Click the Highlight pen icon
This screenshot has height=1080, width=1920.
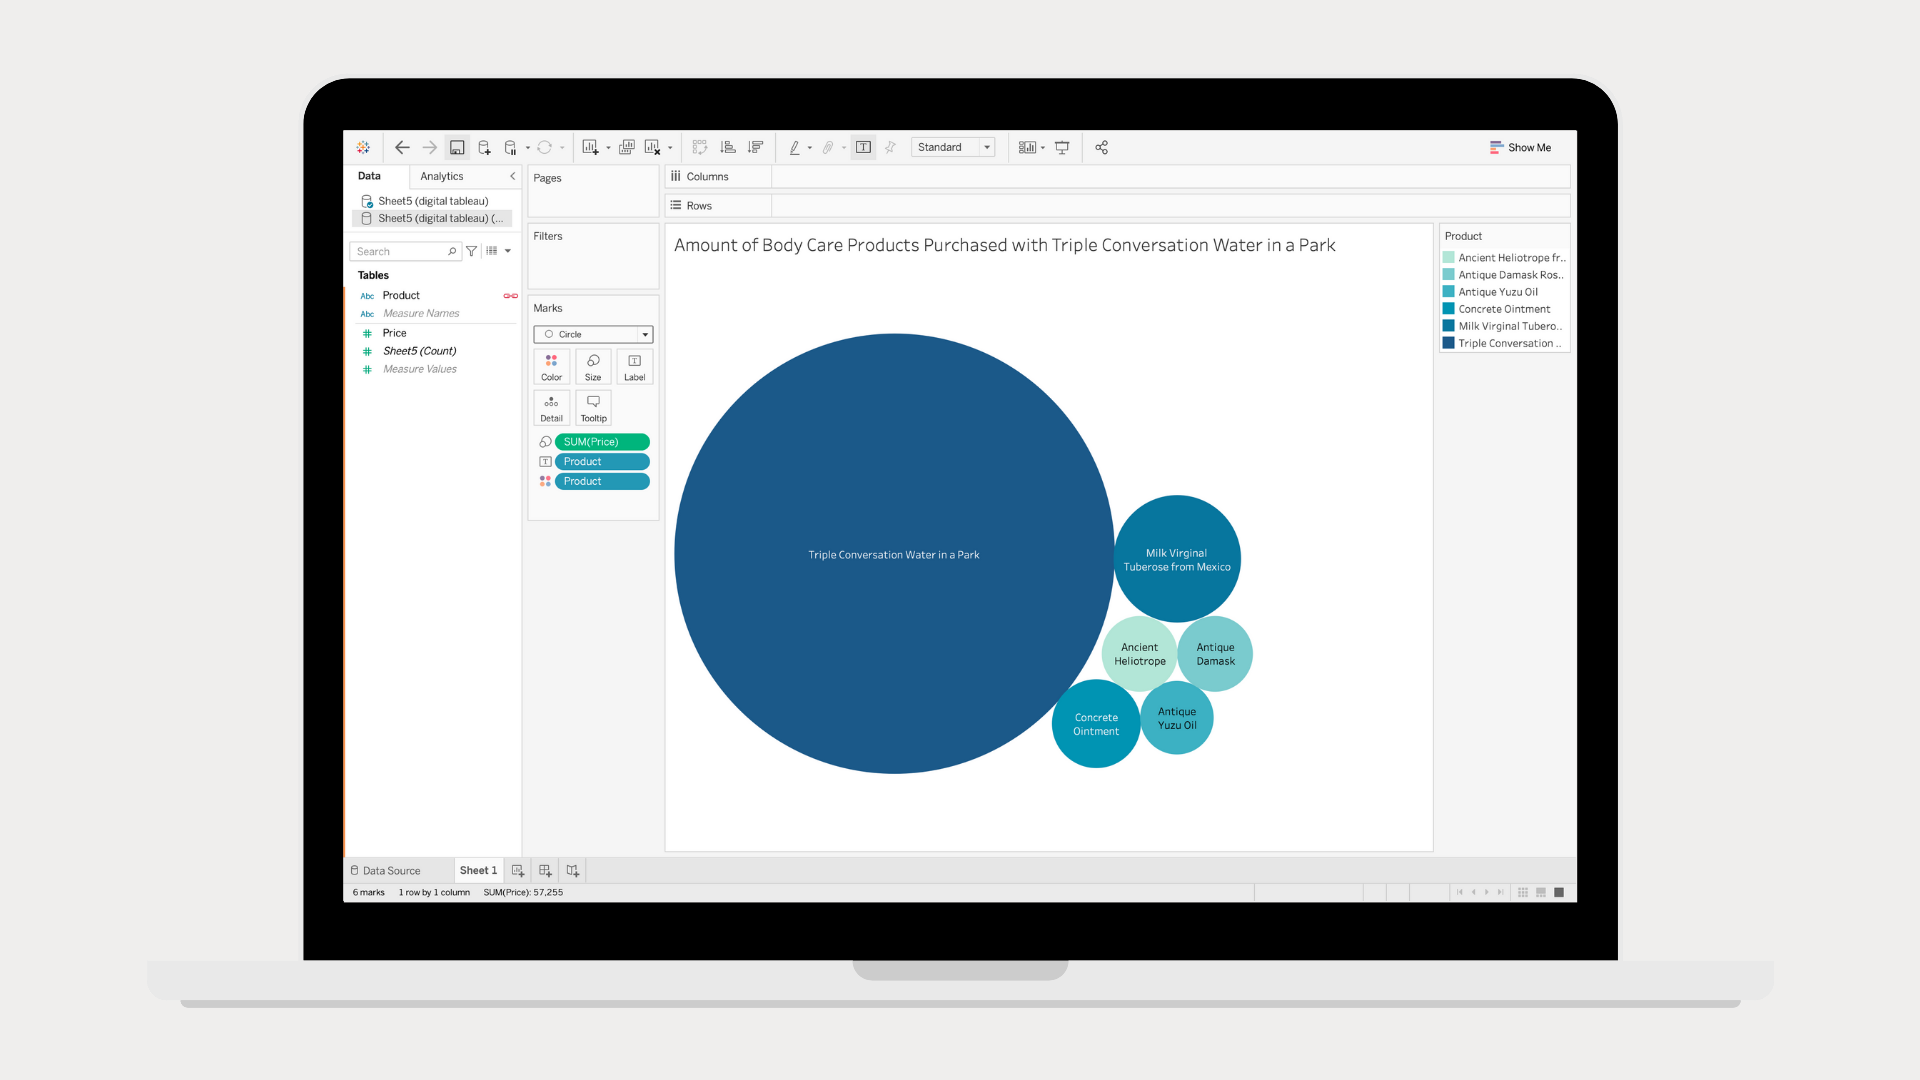(x=794, y=147)
